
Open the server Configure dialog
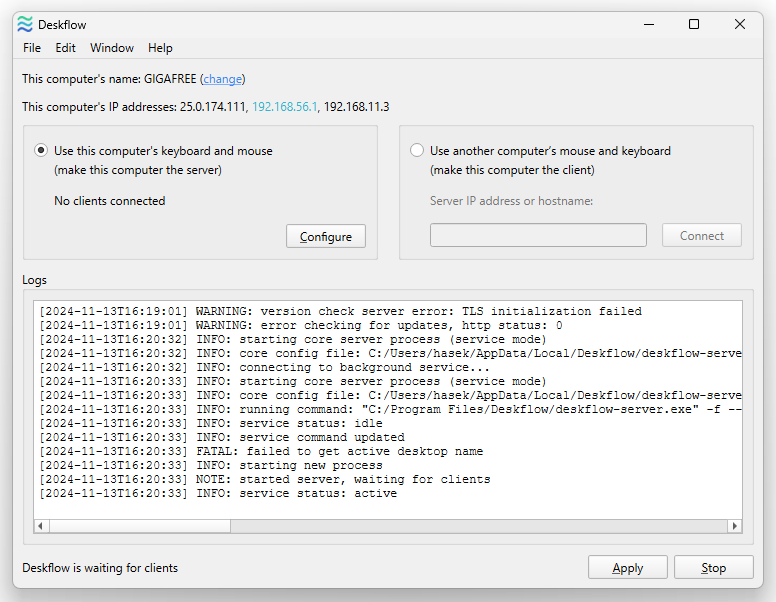point(326,236)
